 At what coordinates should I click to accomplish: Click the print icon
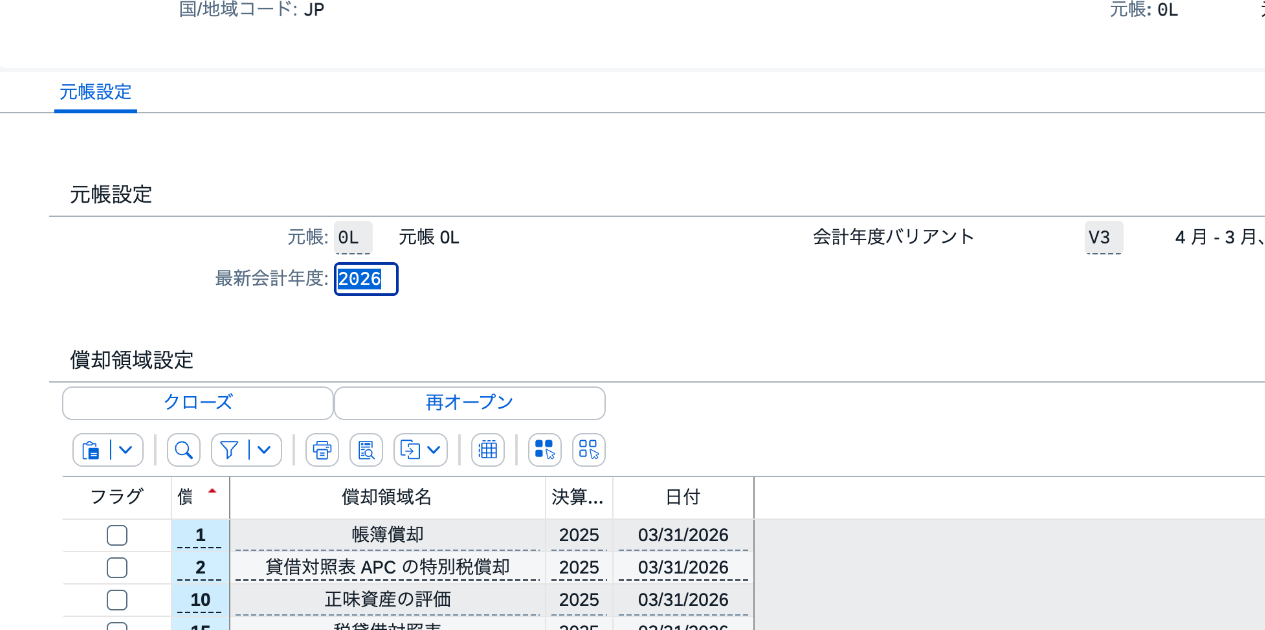[x=322, y=450]
